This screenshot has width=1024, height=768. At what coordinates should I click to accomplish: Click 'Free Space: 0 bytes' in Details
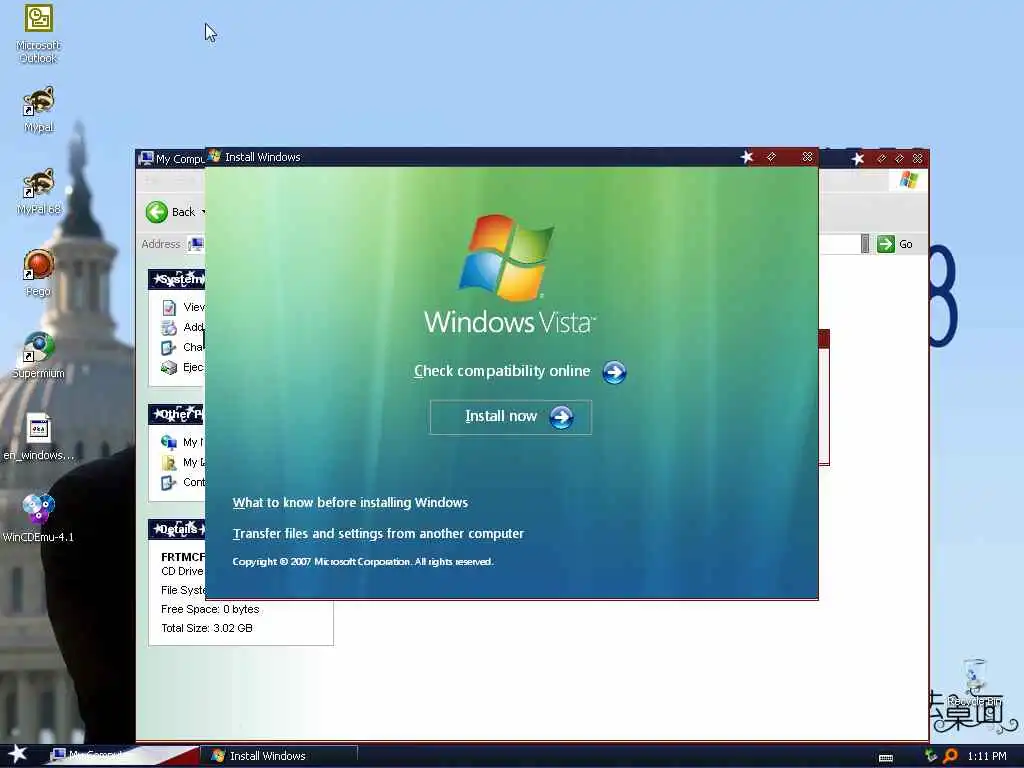tap(210, 609)
